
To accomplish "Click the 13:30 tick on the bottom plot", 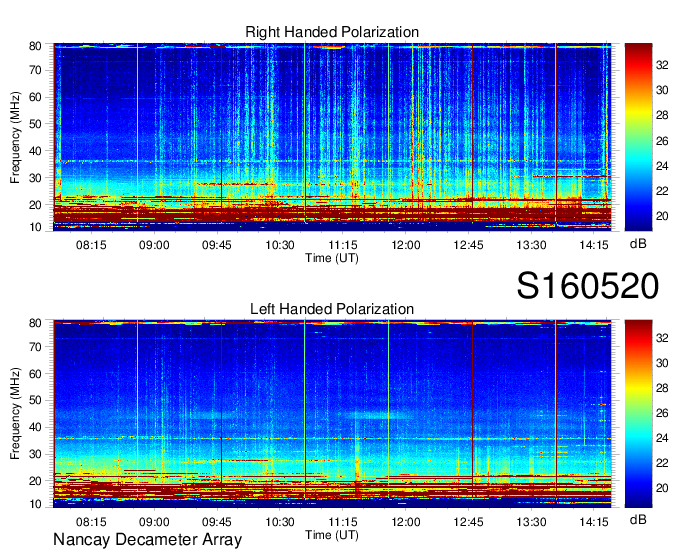I will click(x=531, y=522).
